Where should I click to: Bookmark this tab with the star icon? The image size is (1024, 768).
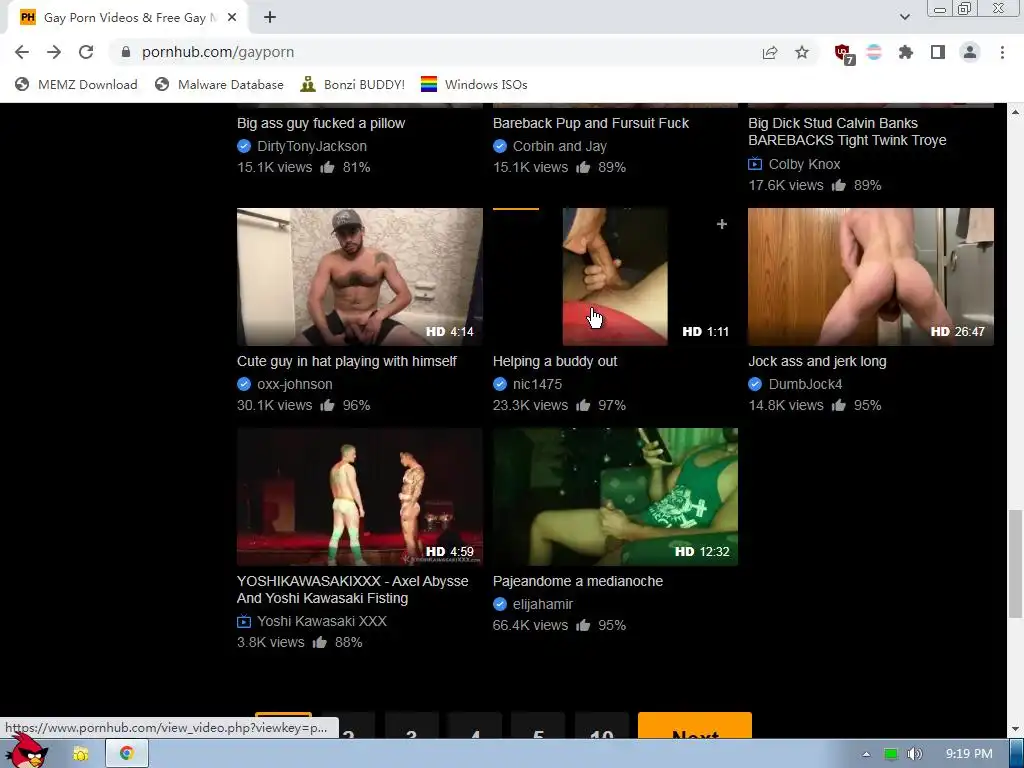point(802,52)
